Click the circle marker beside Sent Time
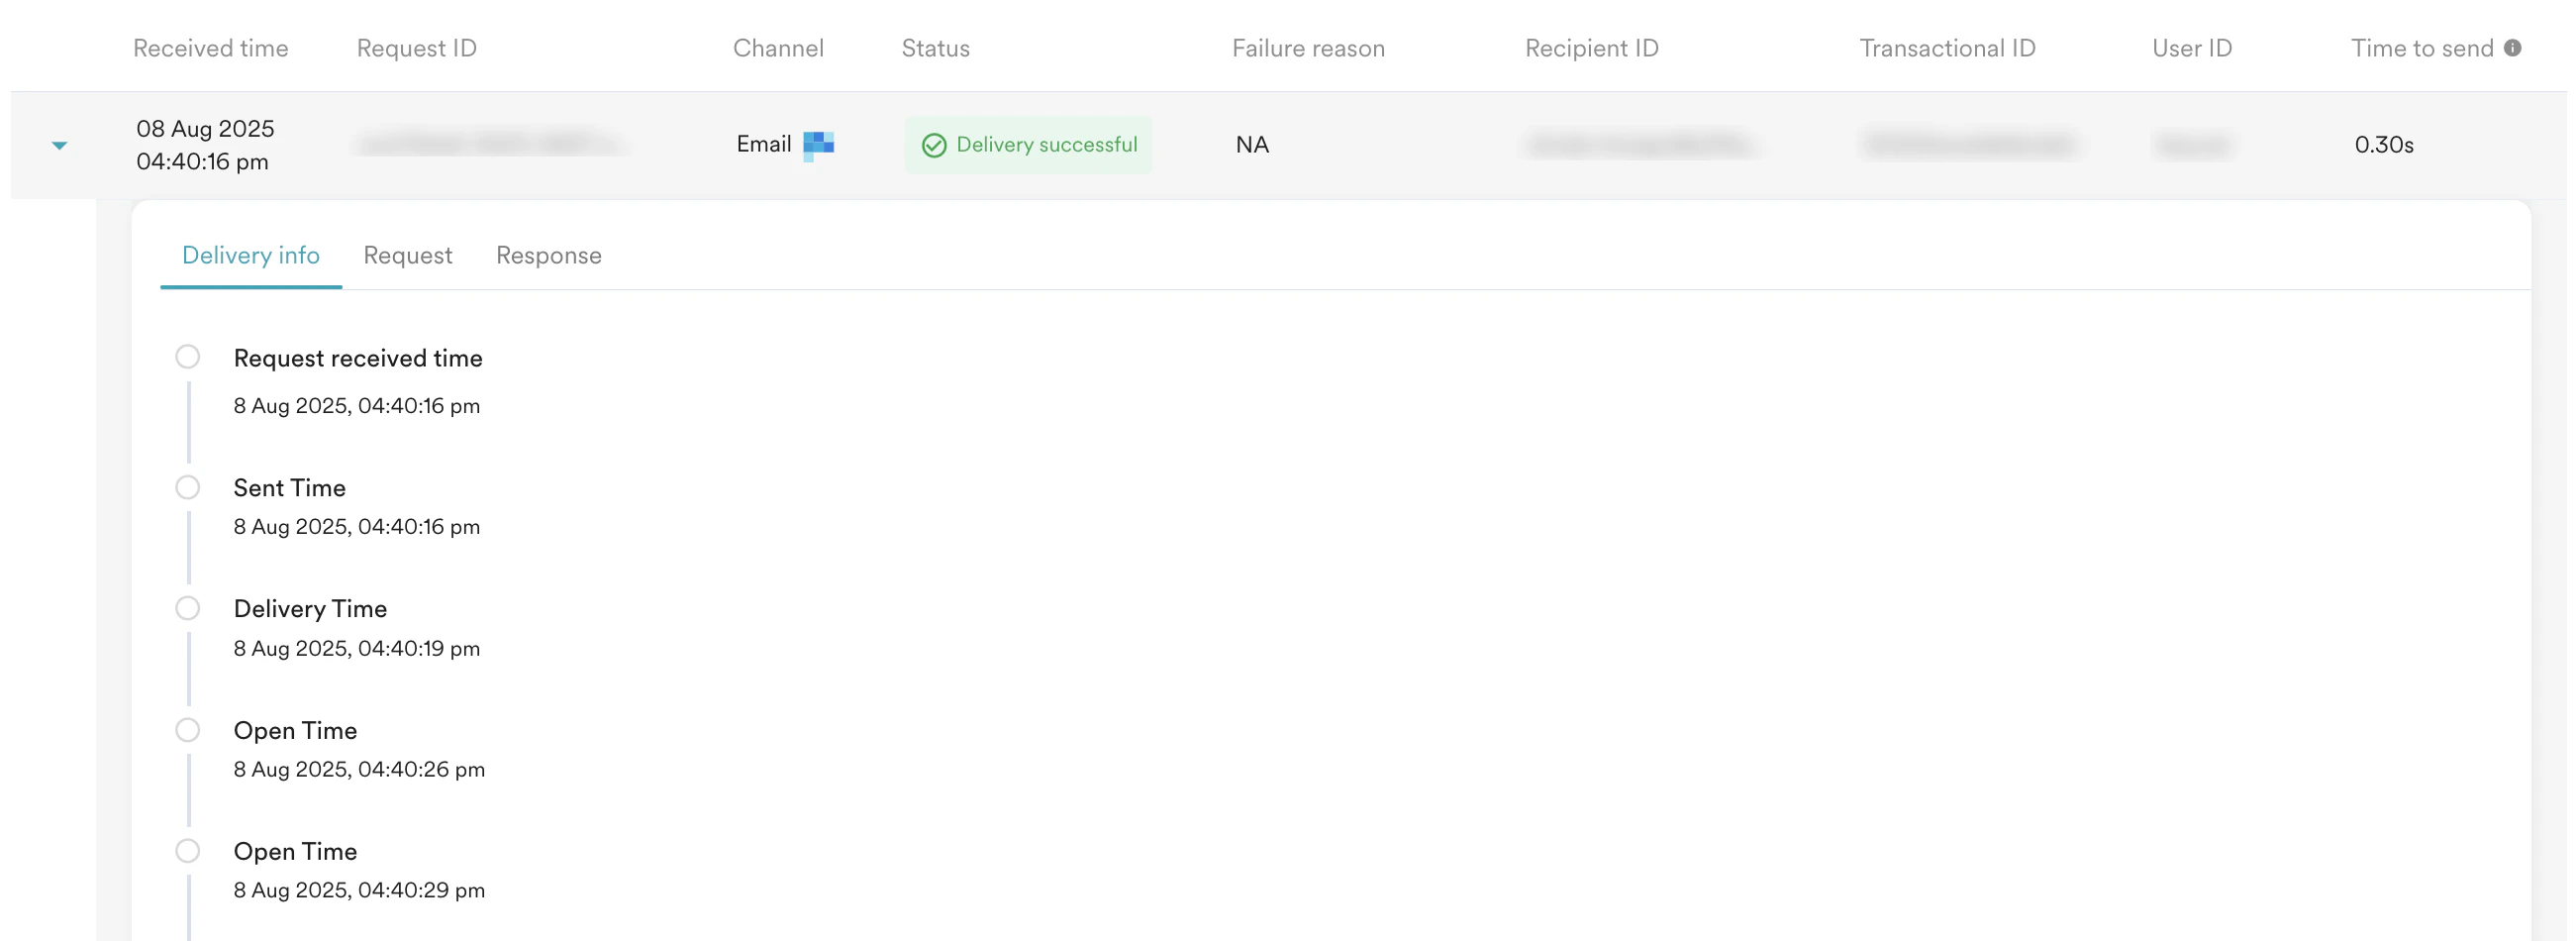 188,487
